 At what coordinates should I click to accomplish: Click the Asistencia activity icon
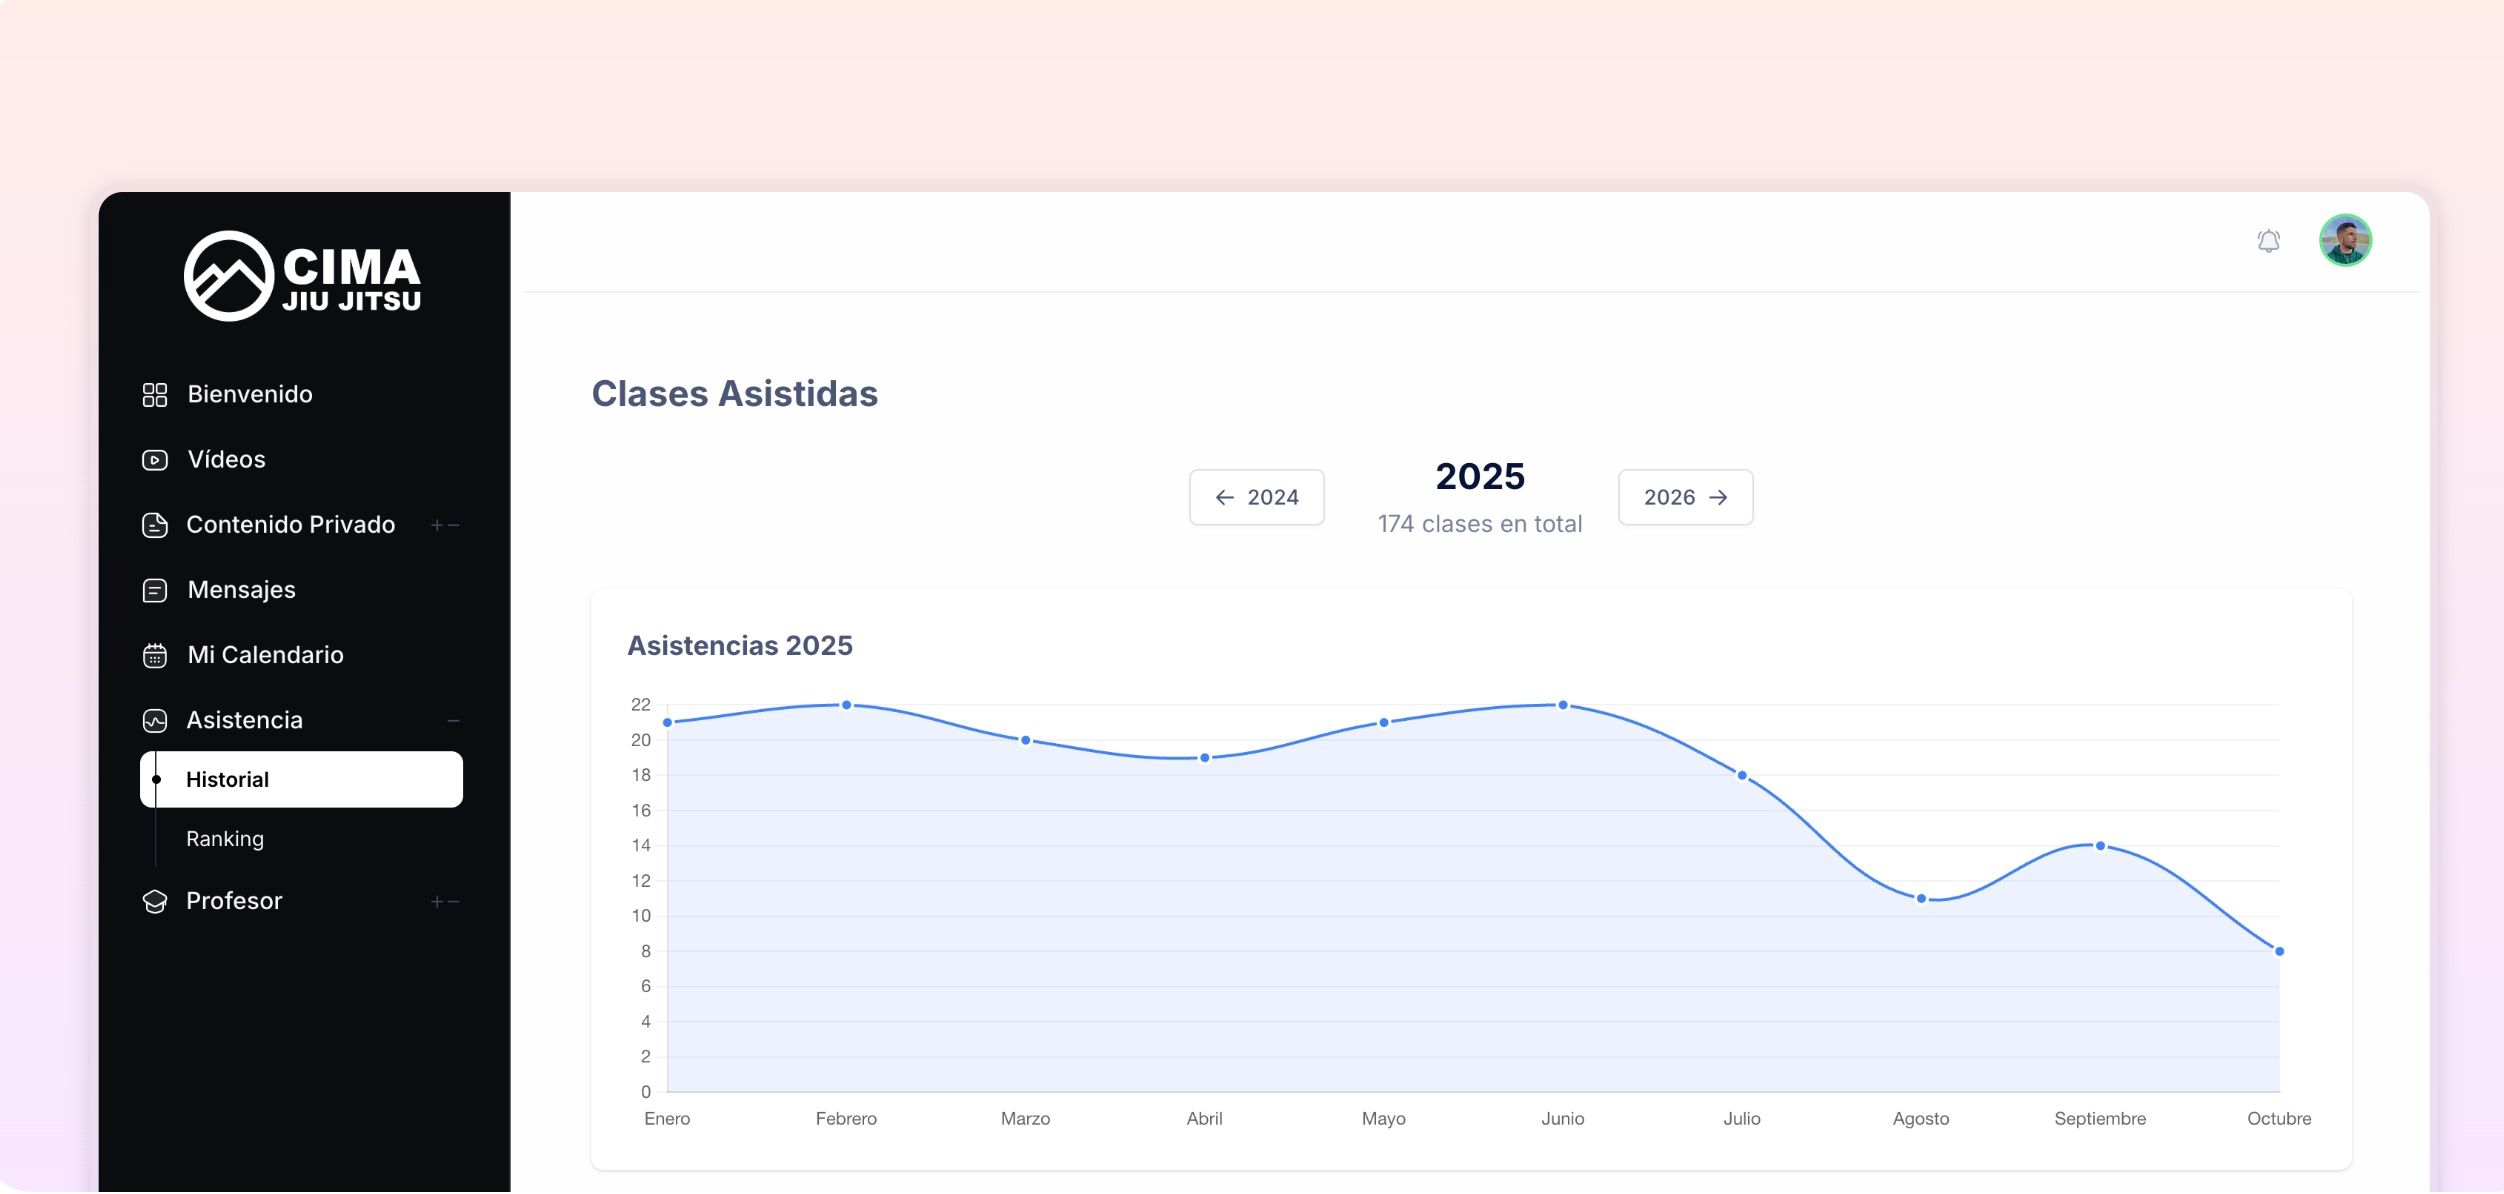pyautogui.click(x=155, y=721)
